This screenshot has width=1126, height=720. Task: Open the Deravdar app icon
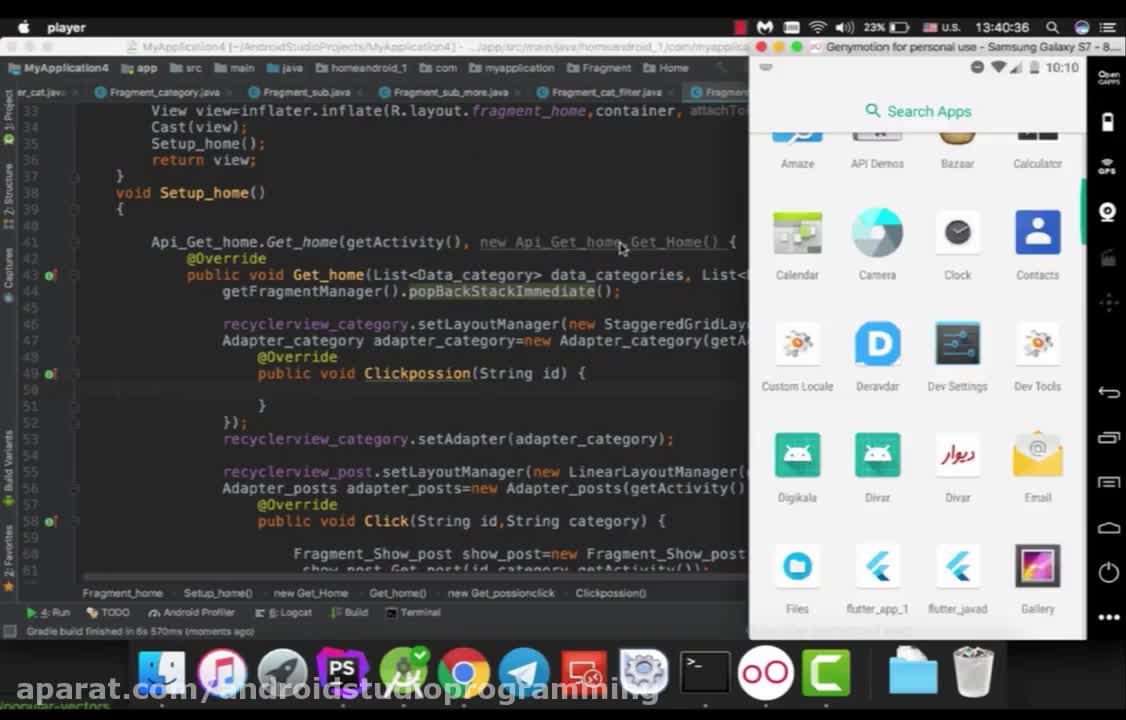[x=877, y=345]
